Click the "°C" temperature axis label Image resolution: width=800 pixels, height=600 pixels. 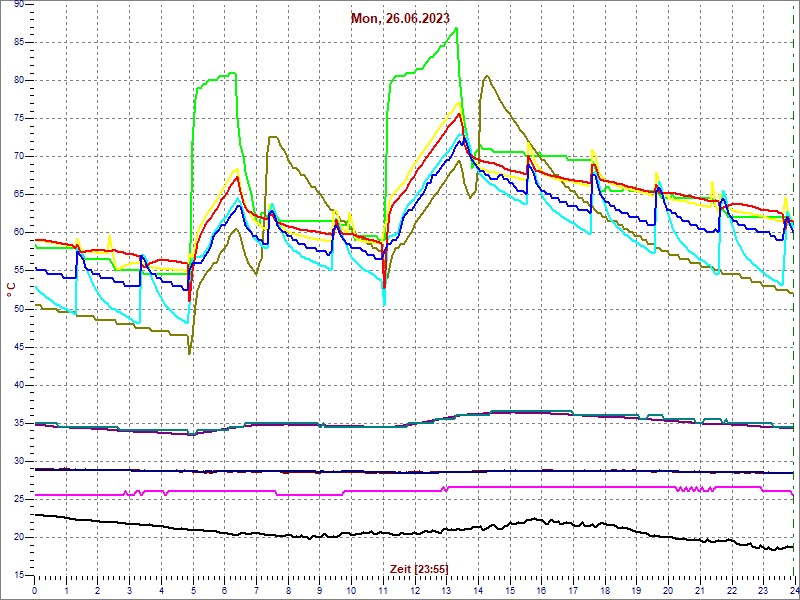11,290
